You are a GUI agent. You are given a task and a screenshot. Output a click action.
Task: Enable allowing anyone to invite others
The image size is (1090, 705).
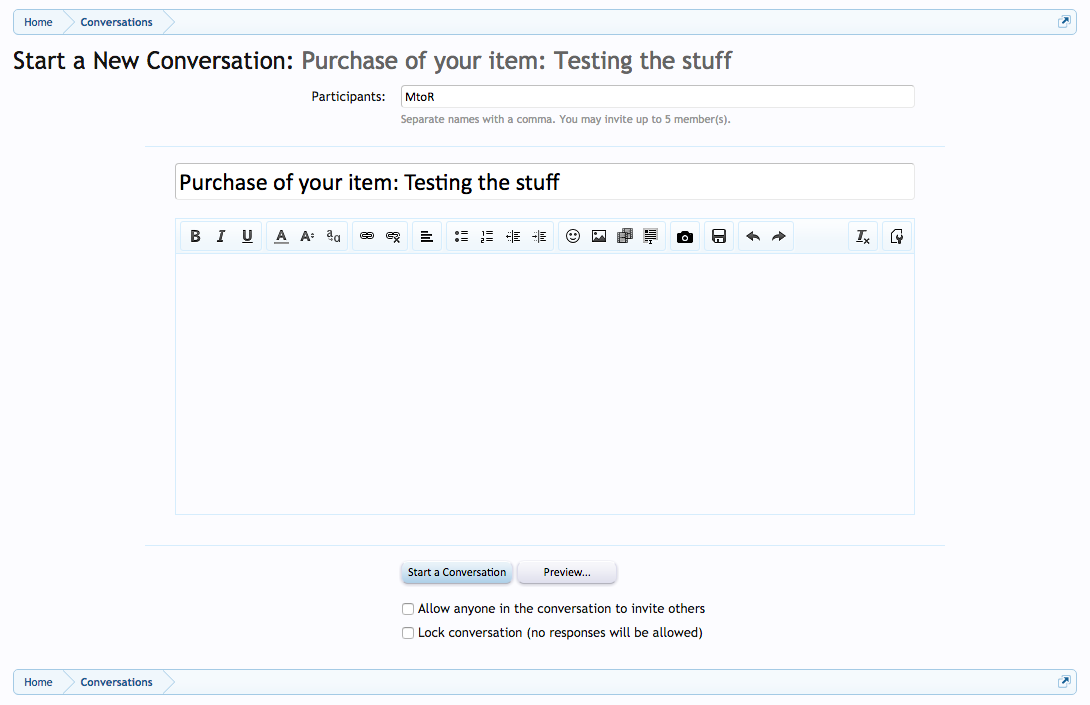point(408,609)
